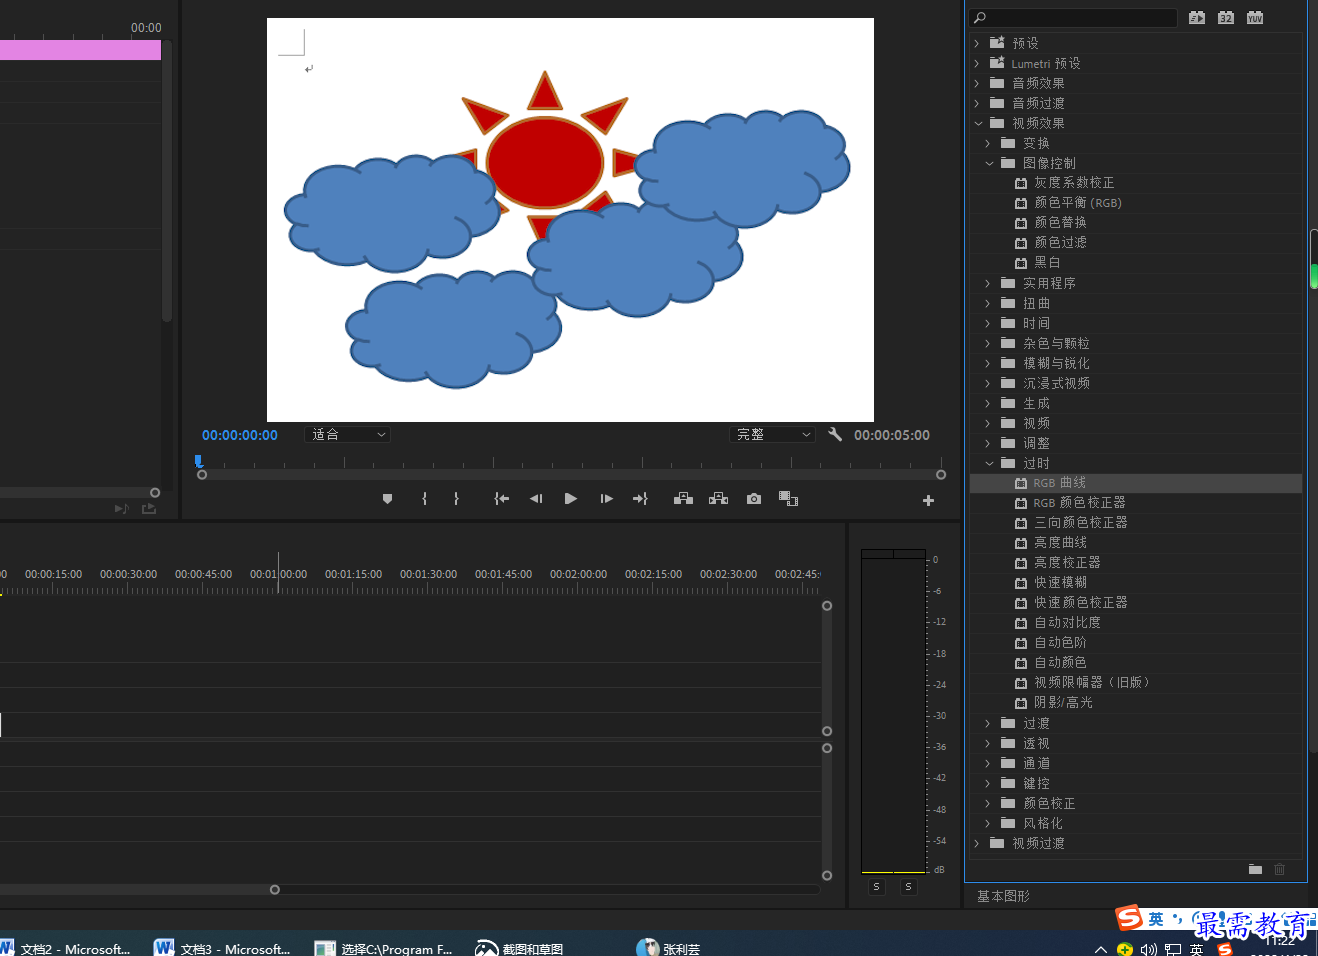1318x956 pixels.
Task: Open the 模糊与锐化 folder
Action: (x=1056, y=363)
